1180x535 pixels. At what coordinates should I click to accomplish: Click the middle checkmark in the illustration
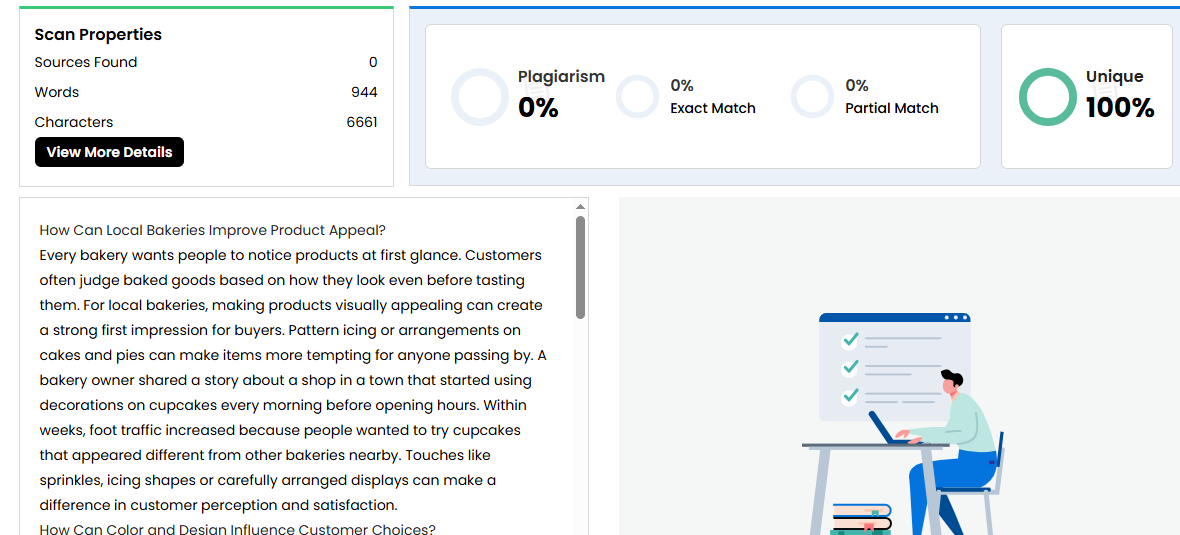851,367
